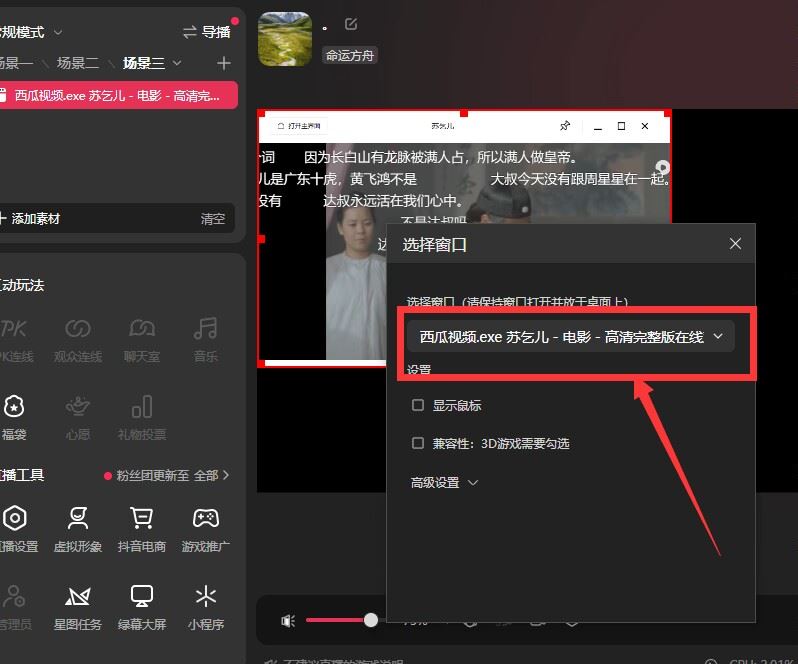The width and height of the screenshot is (798, 664).
Task: Open the window selection dropdown 西瓜视频.exe
Action: (571, 336)
